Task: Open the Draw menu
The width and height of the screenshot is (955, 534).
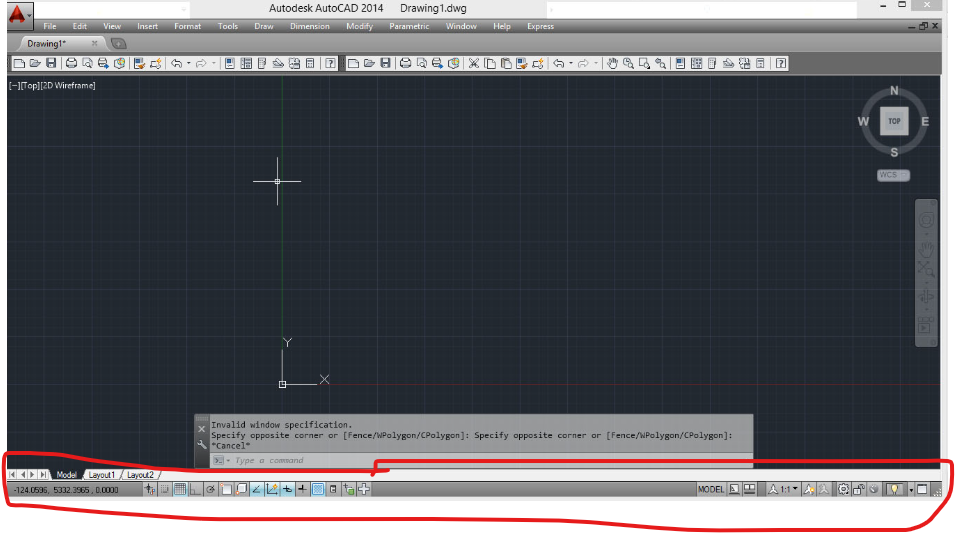Action: [264, 26]
